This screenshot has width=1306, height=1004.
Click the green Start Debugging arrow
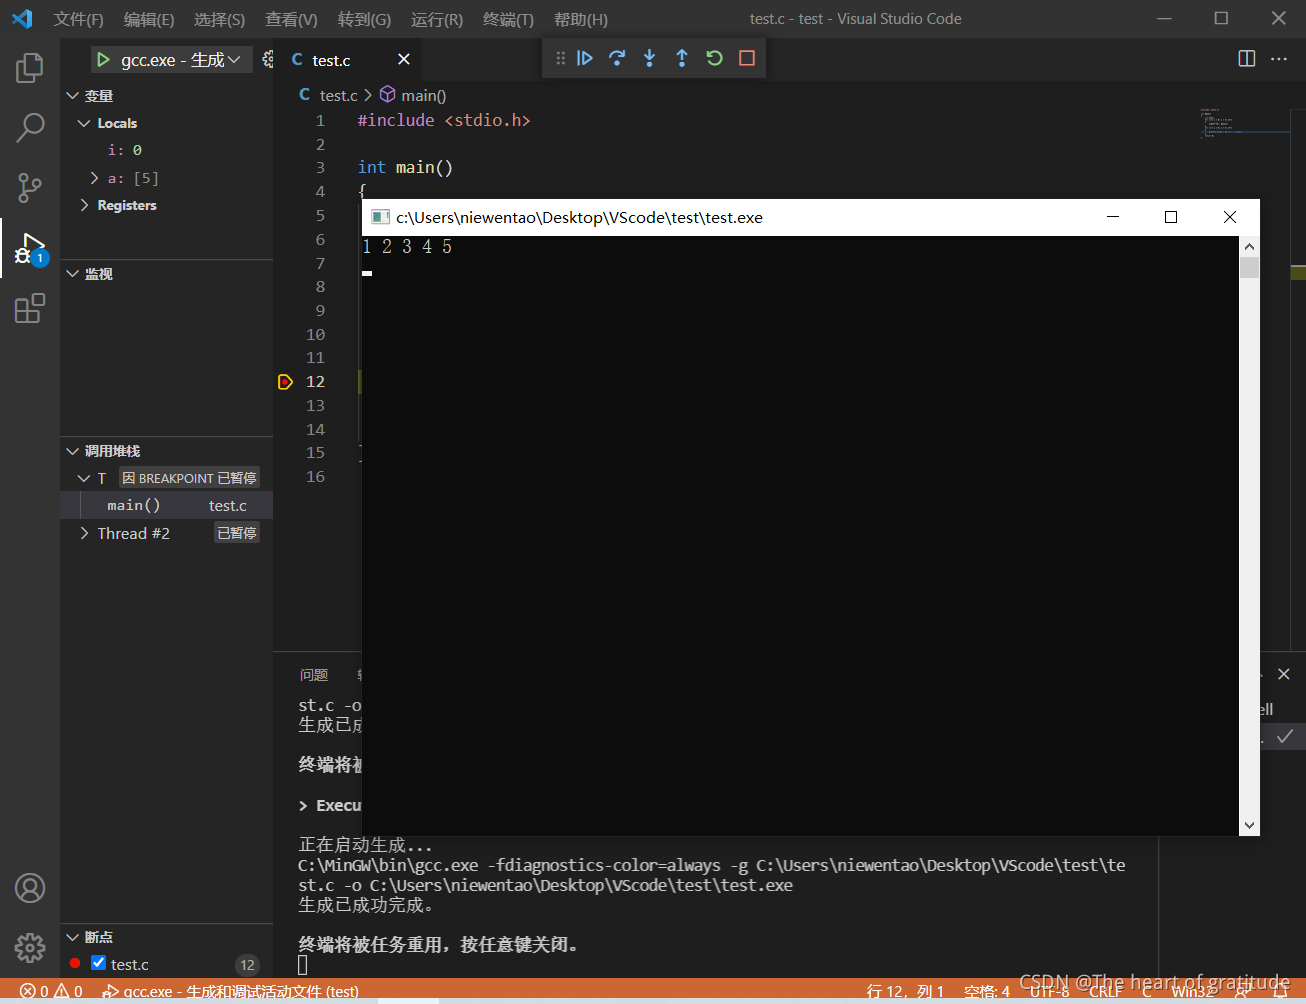tap(103, 60)
